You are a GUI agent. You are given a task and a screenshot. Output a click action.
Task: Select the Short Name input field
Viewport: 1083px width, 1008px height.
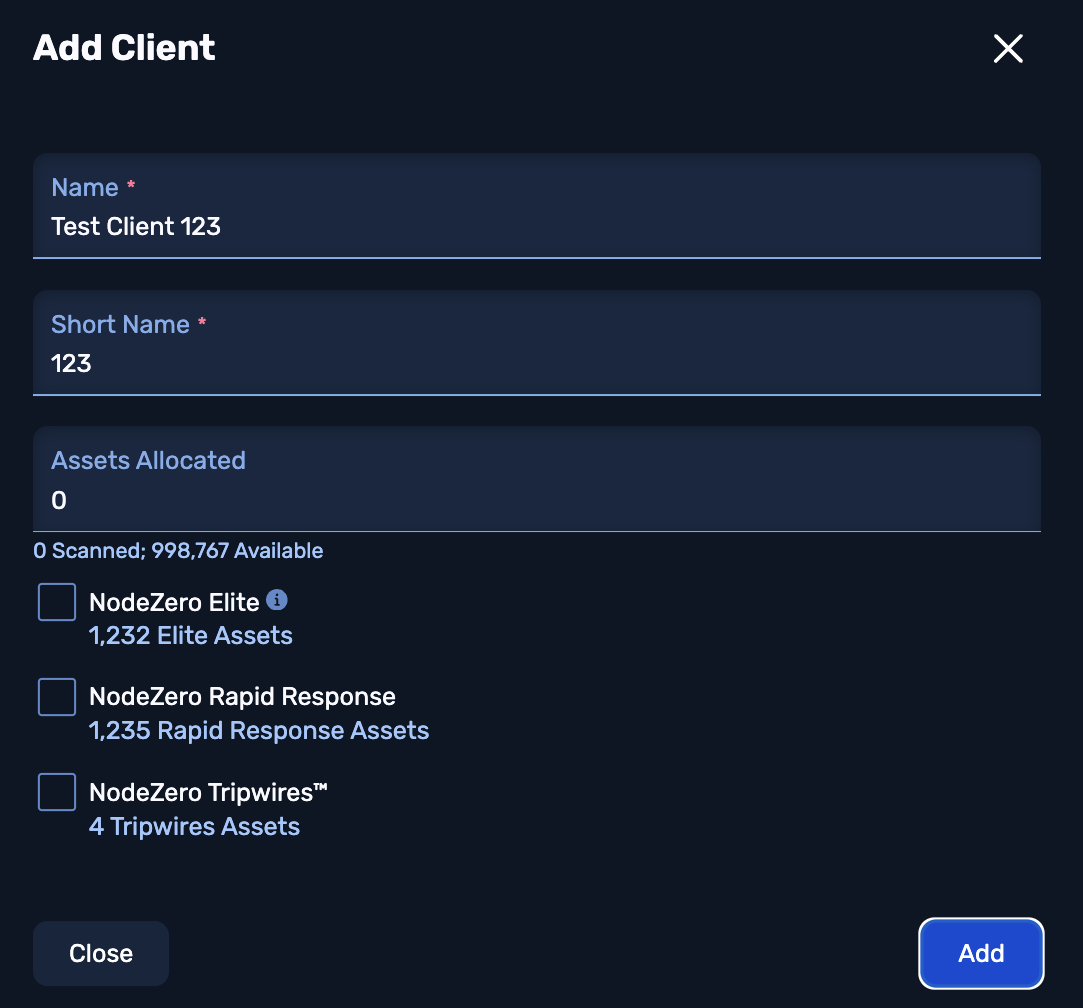point(537,363)
